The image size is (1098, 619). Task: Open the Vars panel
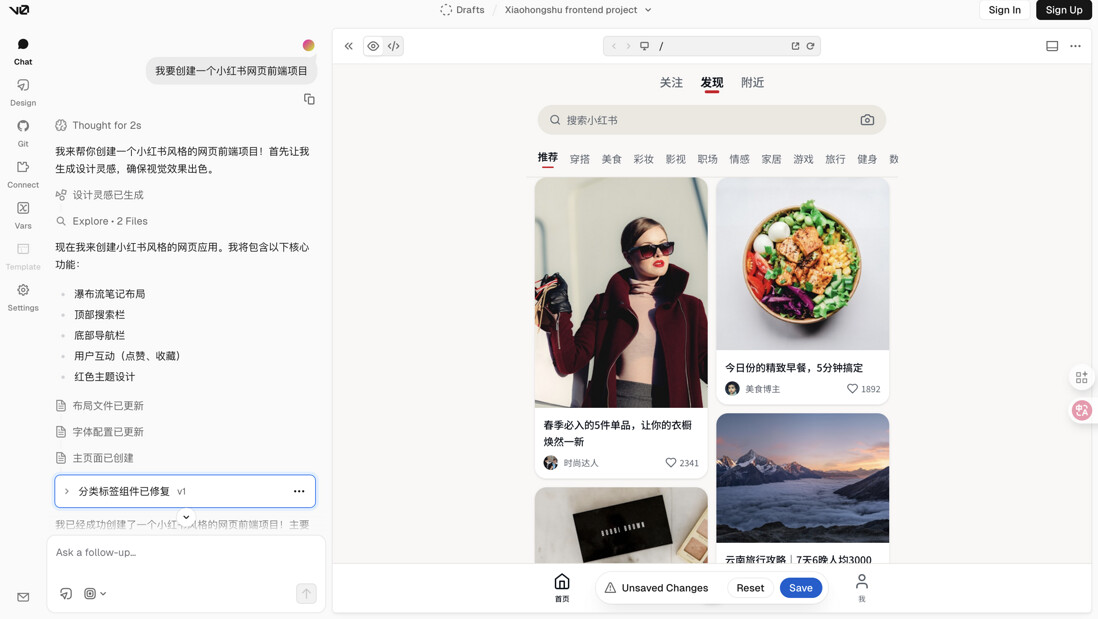tap(23, 215)
